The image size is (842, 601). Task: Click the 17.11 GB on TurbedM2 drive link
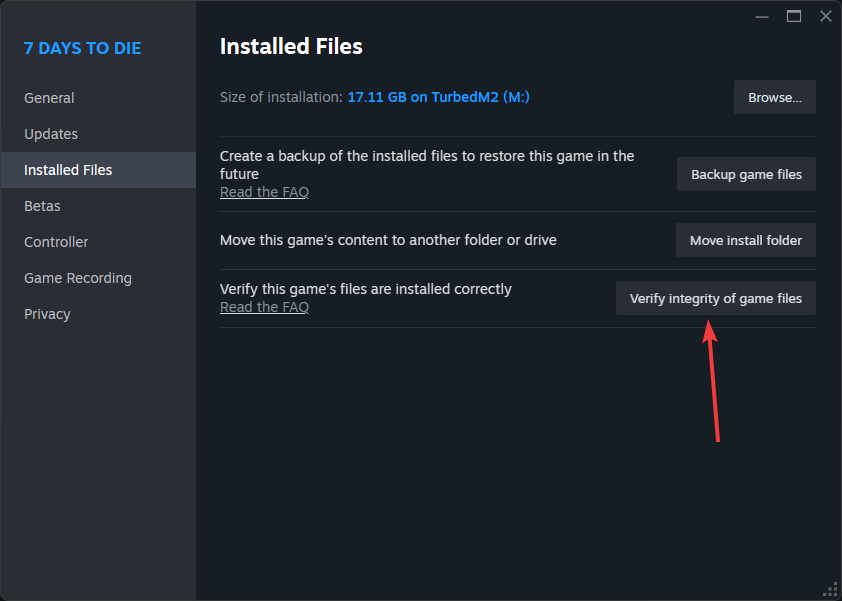pos(438,97)
